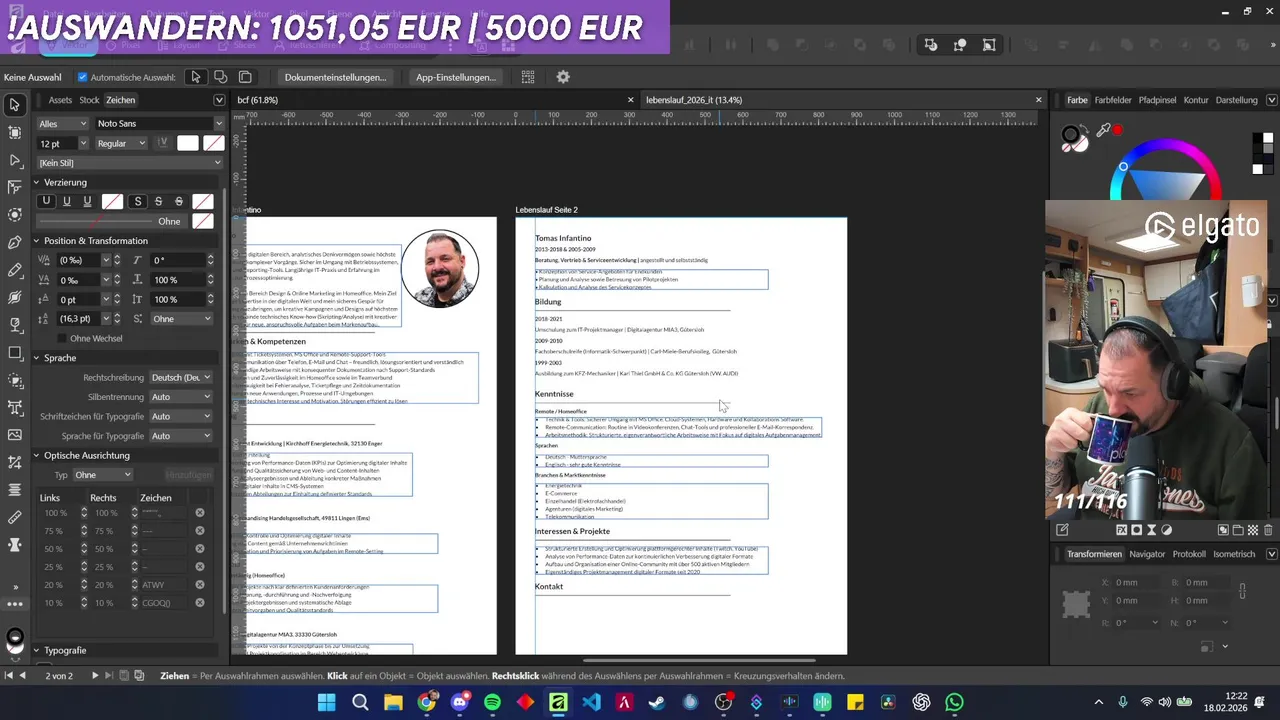1280x720 pixels.
Task: Select the Place Image tool
Action: (x=14, y=435)
